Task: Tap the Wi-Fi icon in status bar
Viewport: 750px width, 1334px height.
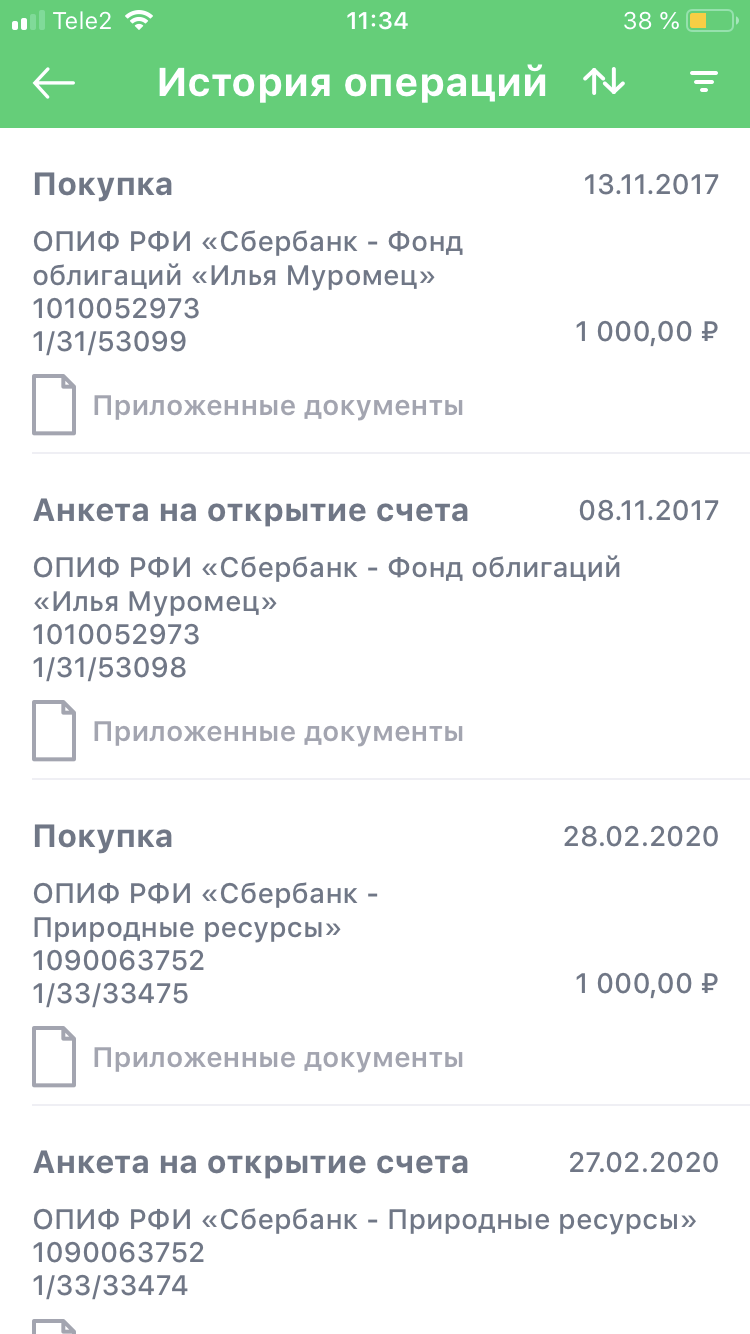Action: pyautogui.click(x=141, y=21)
